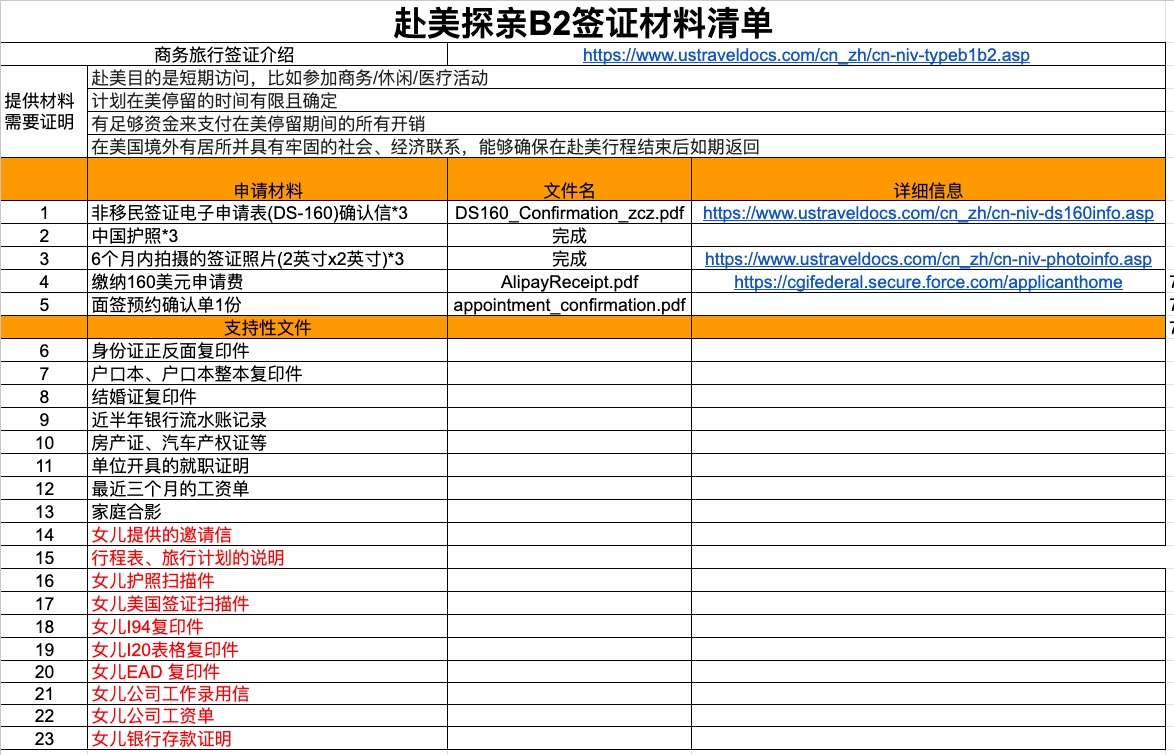Select cell 女儿提供的邀请信
Screen dimensions: 1174x755
click(x=267, y=535)
